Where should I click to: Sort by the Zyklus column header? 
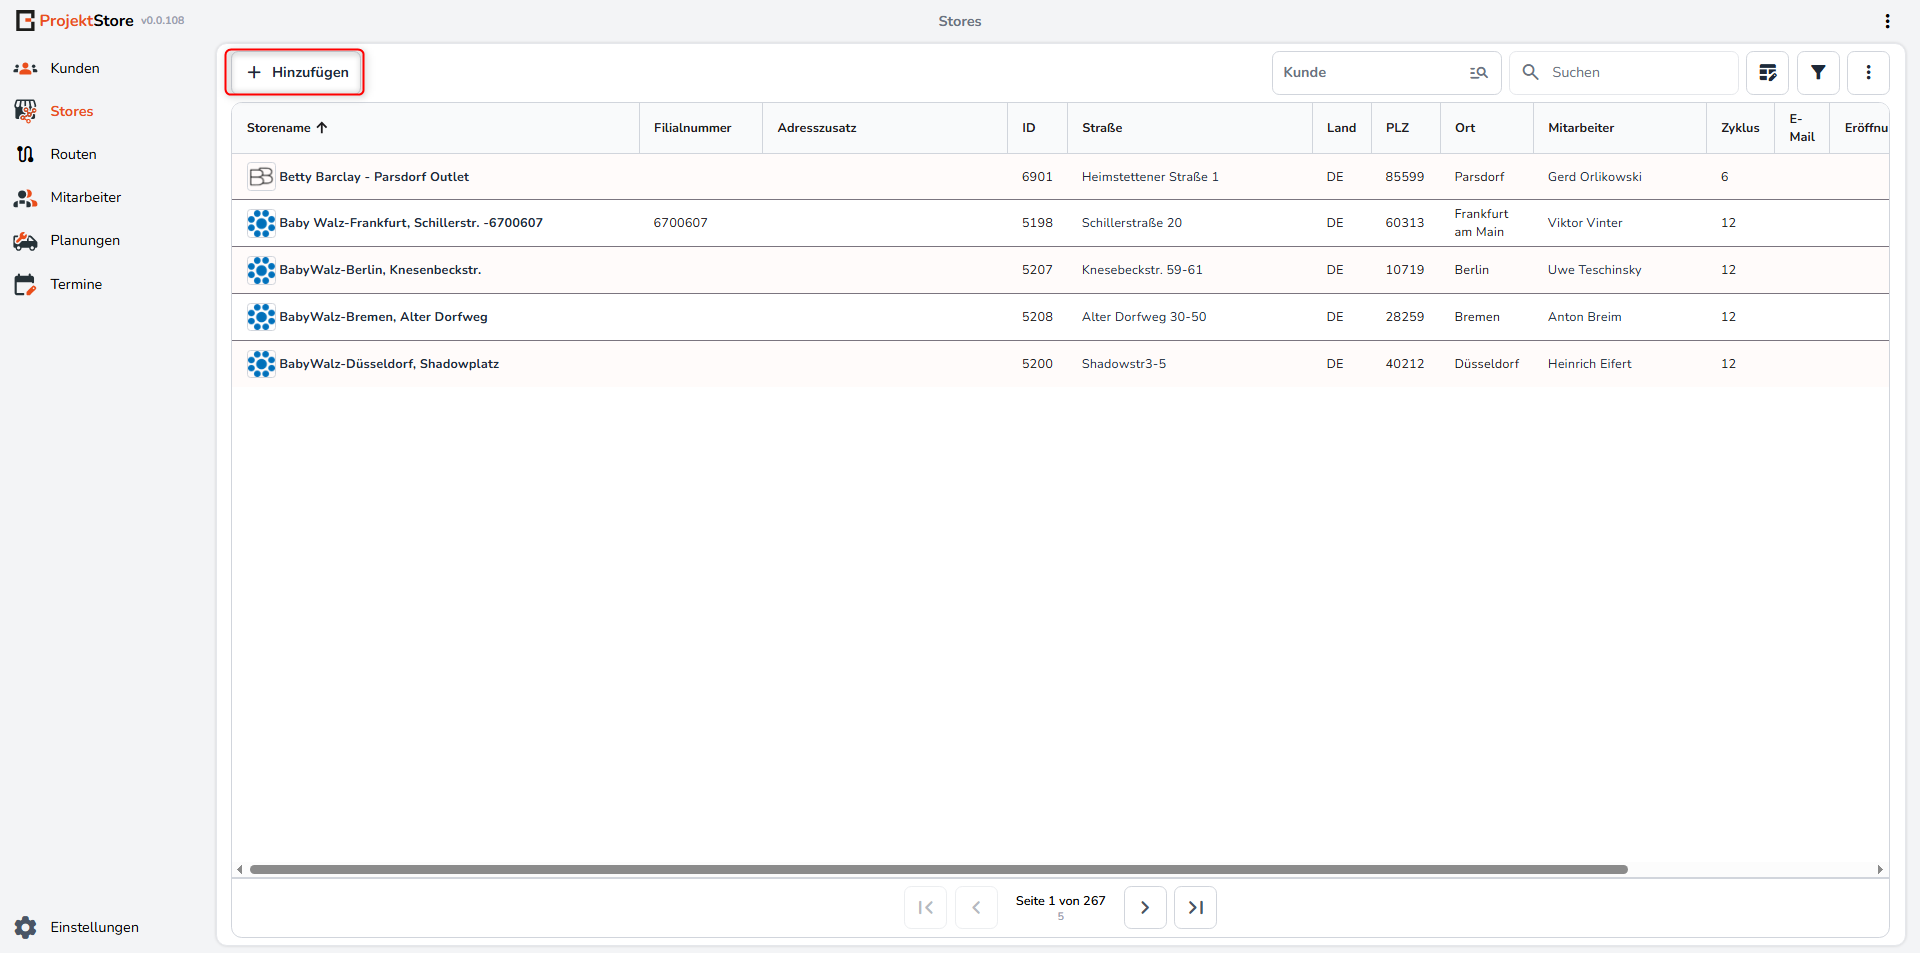pos(1740,128)
